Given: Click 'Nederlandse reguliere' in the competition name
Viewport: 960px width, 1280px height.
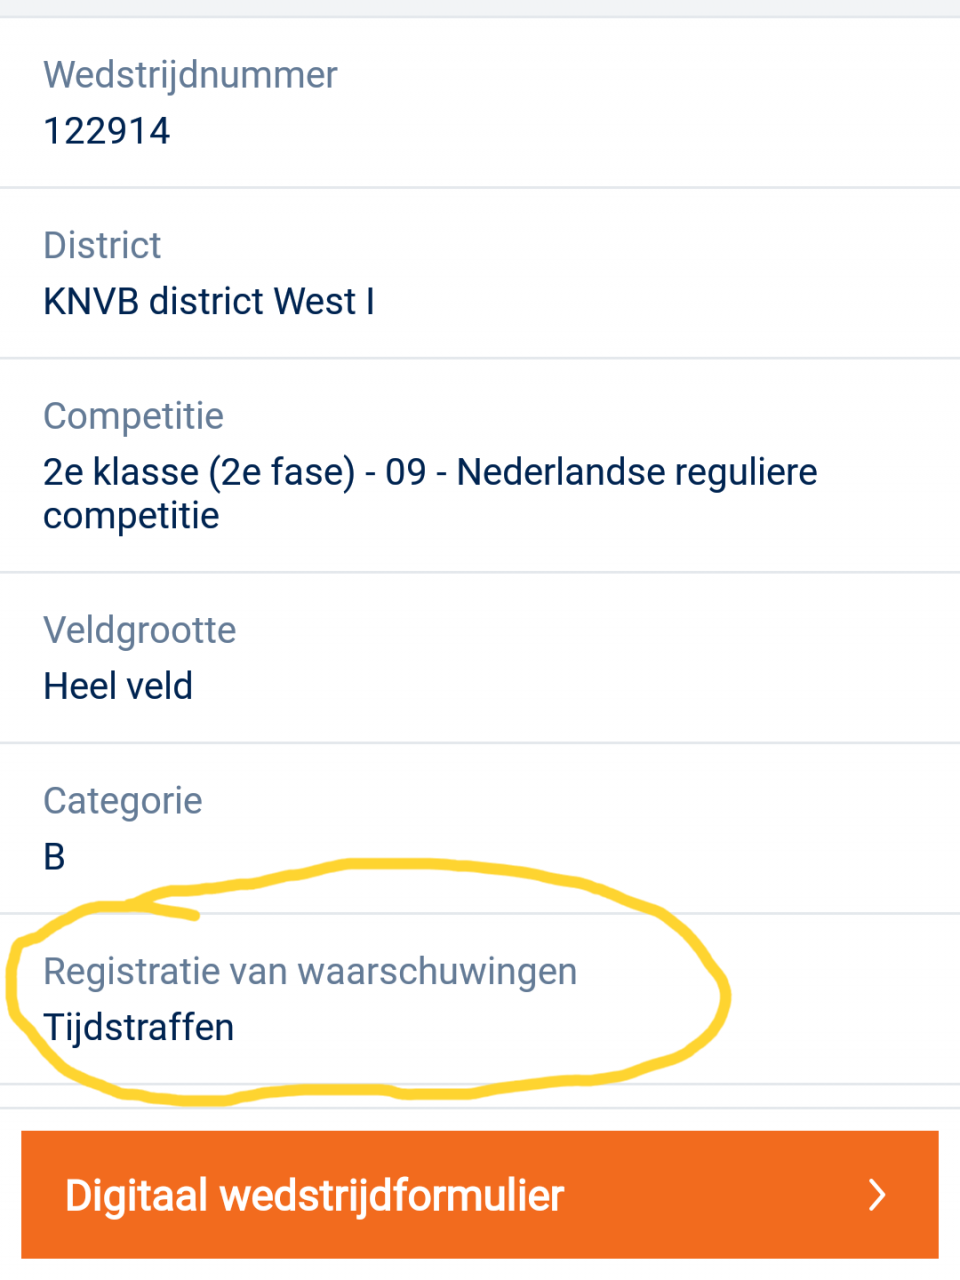Looking at the screenshot, I should click(637, 472).
